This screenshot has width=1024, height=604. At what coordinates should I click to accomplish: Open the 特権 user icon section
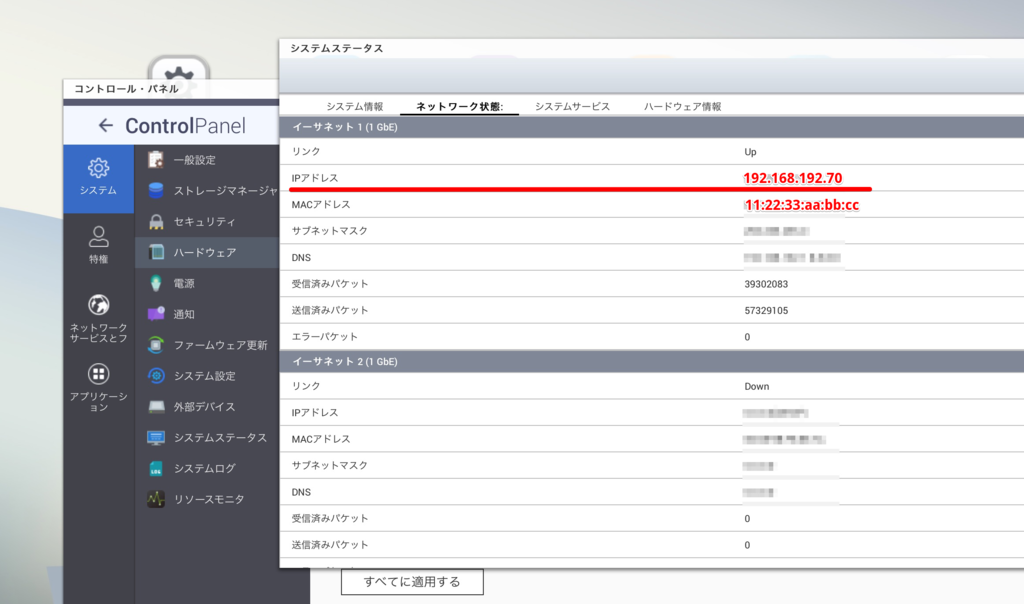99,236
